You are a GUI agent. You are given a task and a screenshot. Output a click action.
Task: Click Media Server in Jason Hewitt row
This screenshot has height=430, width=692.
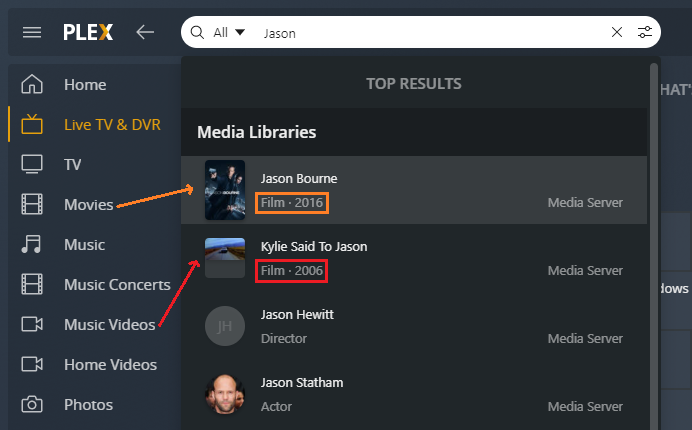585,339
